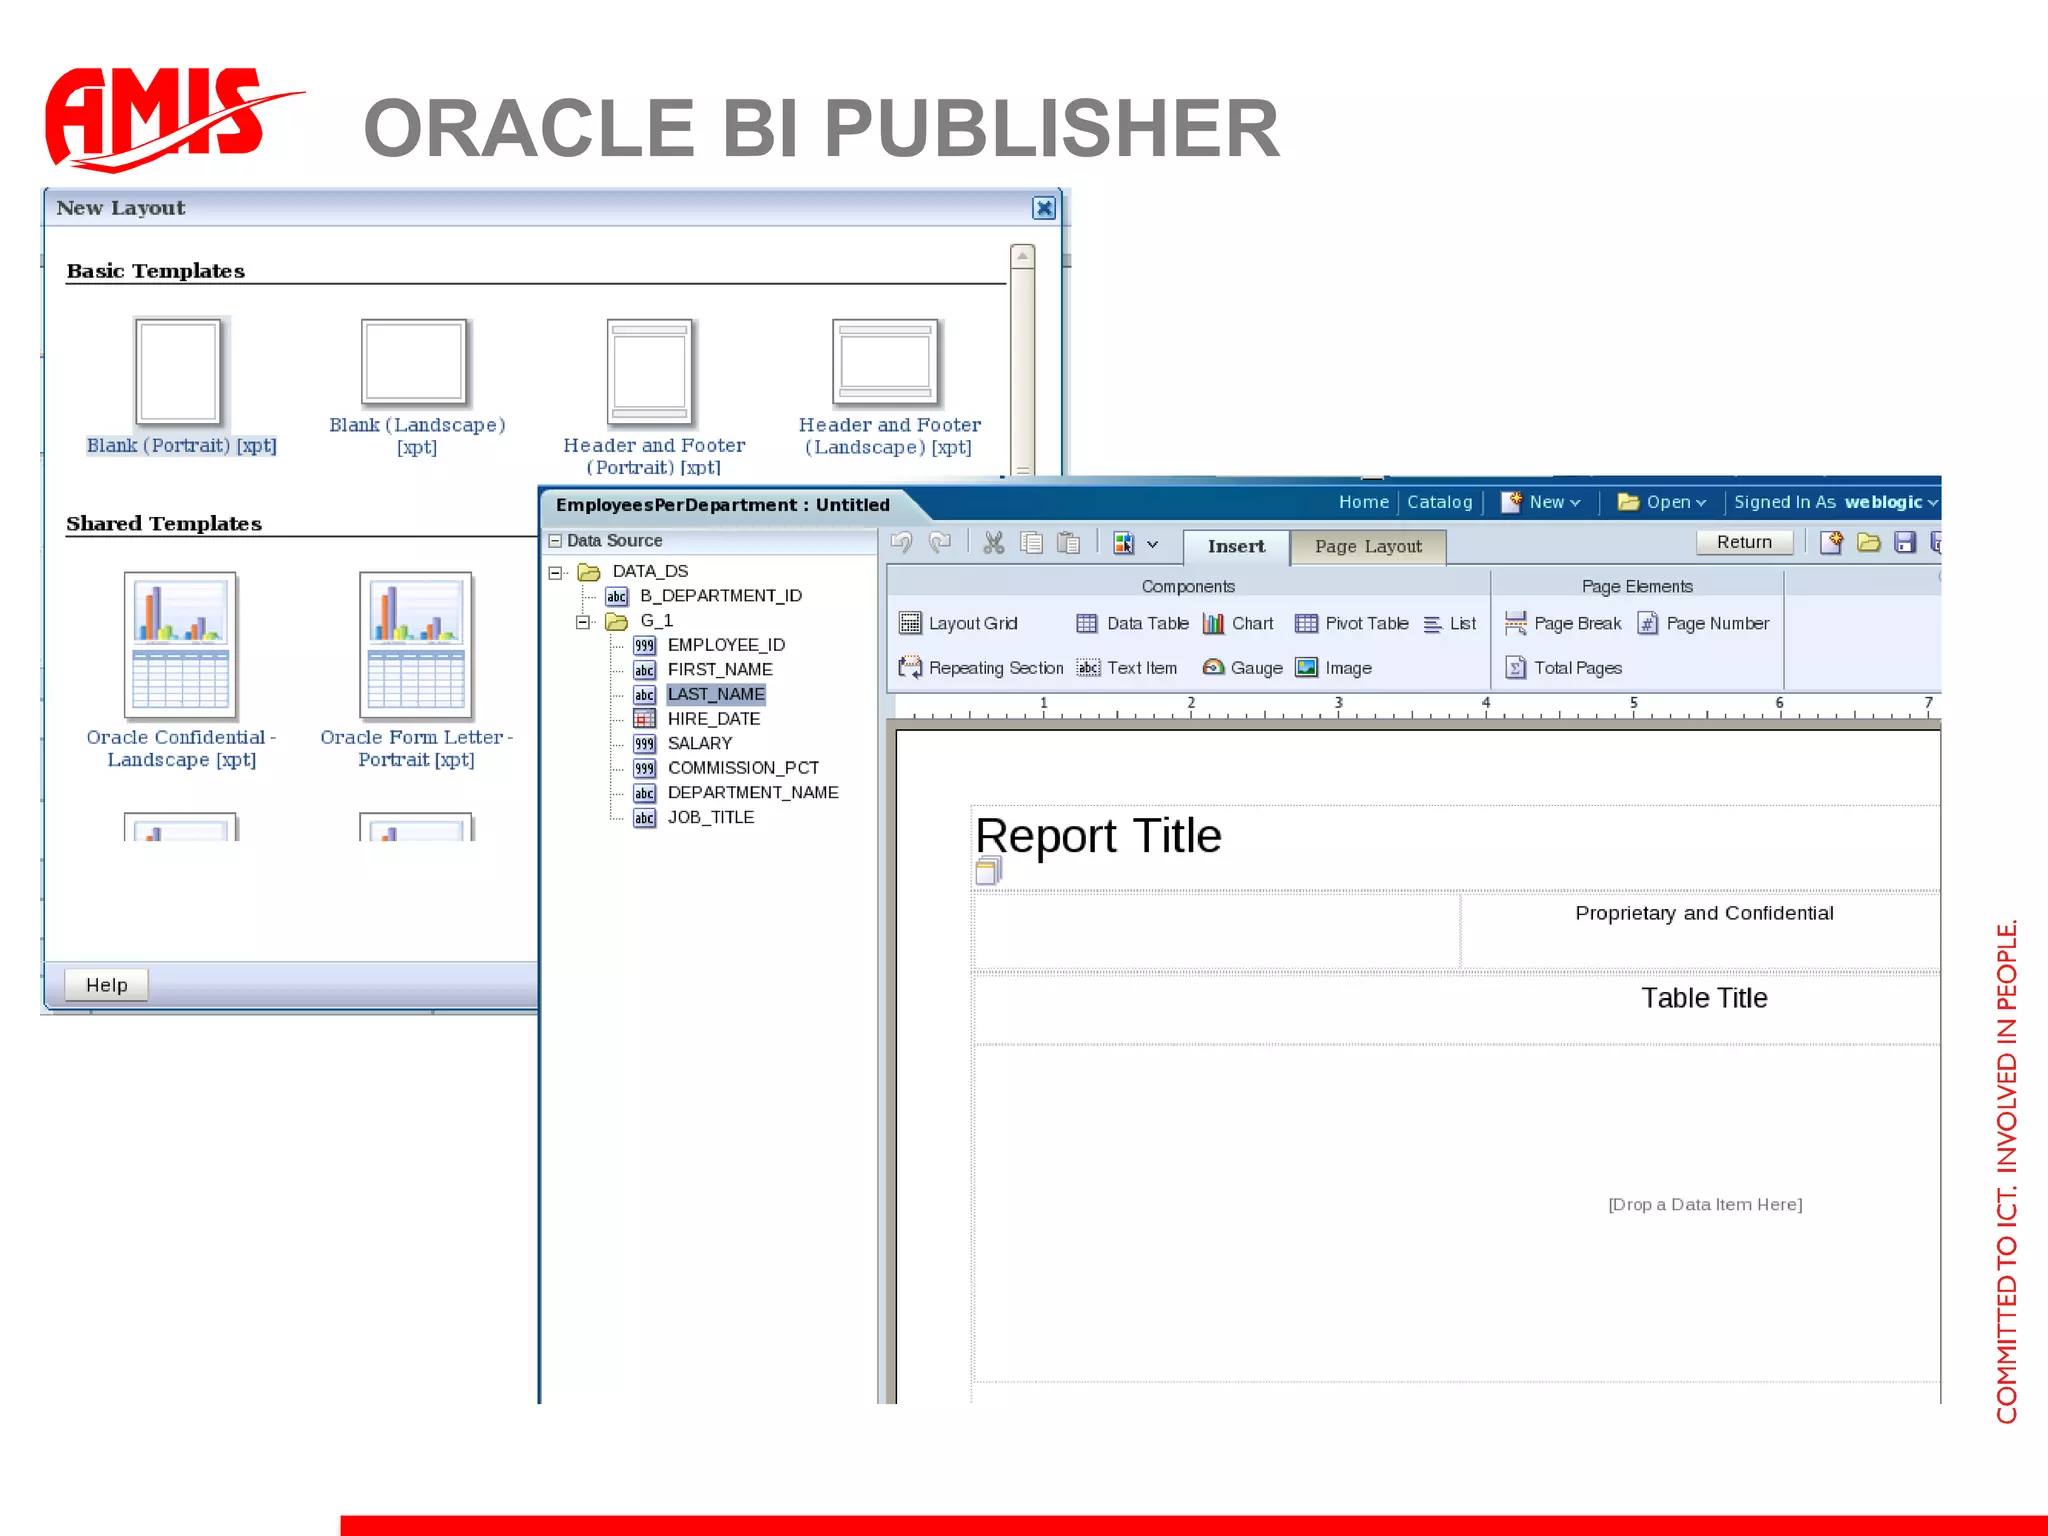Click the Redo icon in toolbar
2048x1536 pixels.
[x=939, y=542]
